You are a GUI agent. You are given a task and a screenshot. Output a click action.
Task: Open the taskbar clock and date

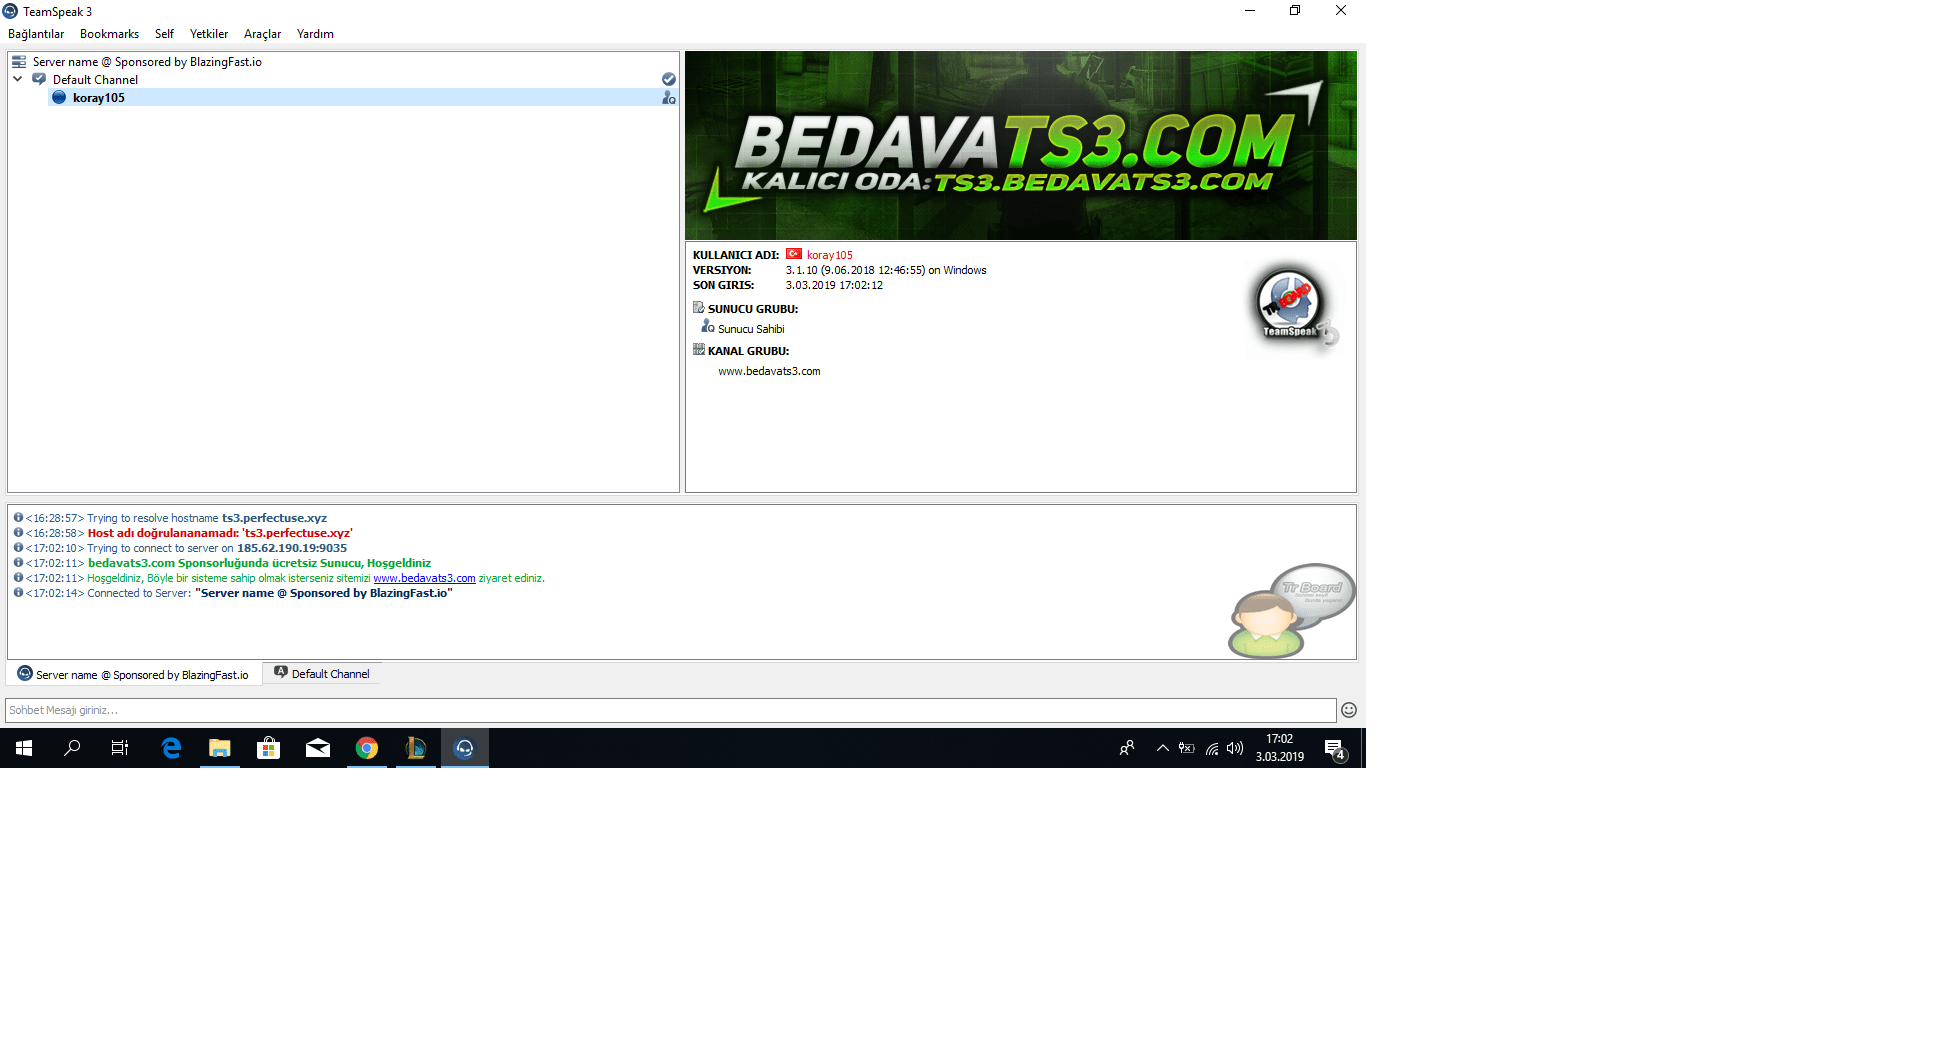tap(1280, 748)
